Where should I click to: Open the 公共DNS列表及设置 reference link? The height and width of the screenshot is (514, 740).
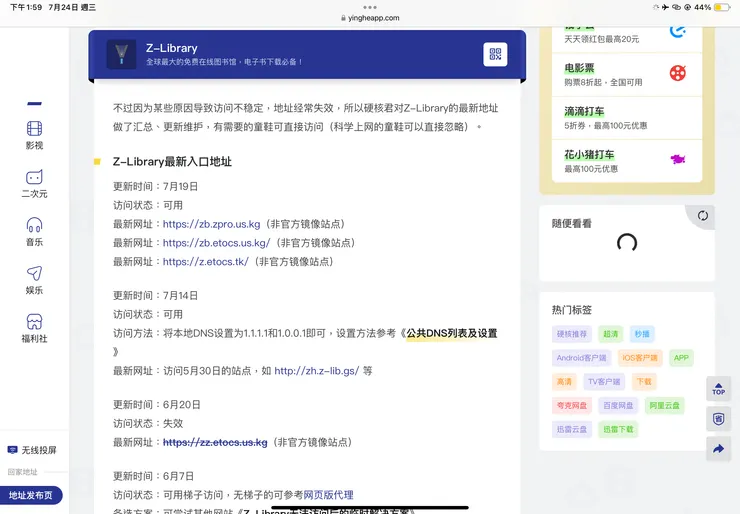(x=452, y=334)
